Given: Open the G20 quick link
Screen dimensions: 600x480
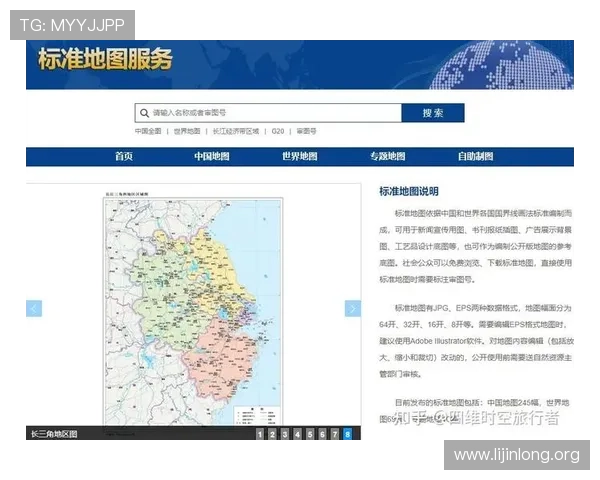Looking at the screenshot, I should (278, 131).
